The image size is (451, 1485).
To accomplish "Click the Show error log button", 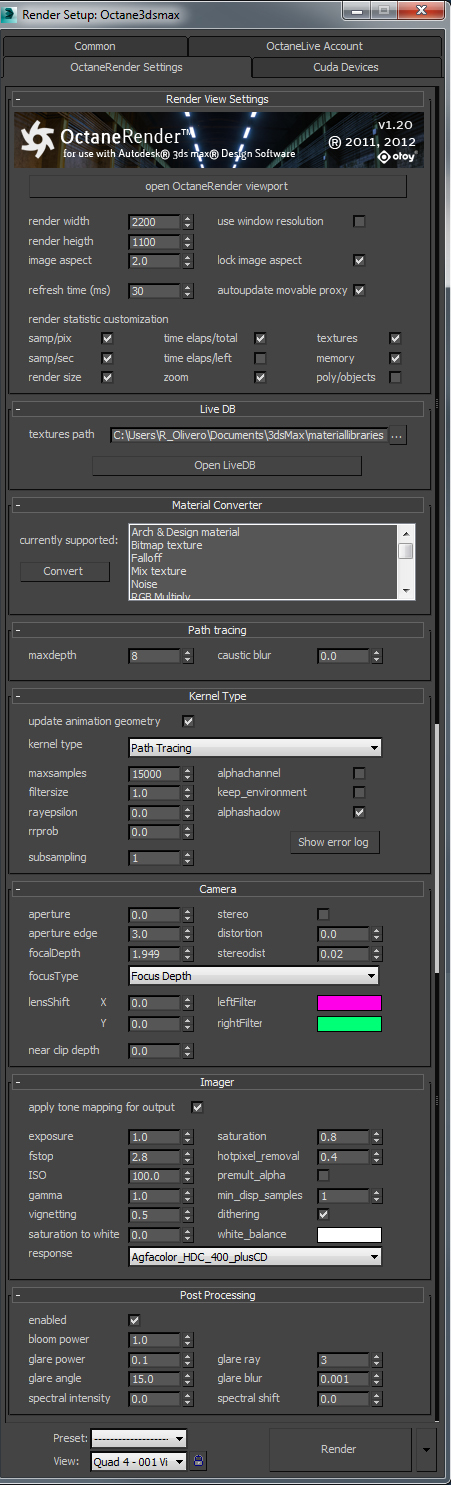I will point(333,842).
